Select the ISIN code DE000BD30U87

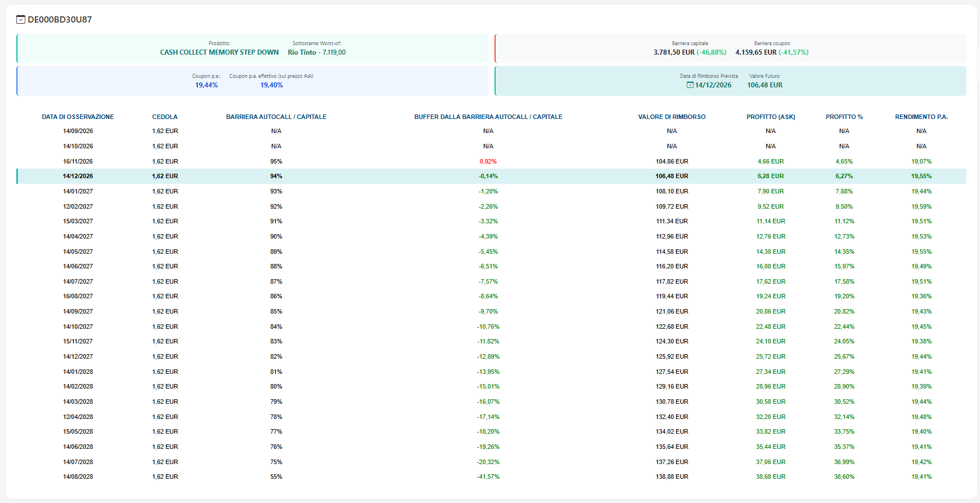point(60,19)
